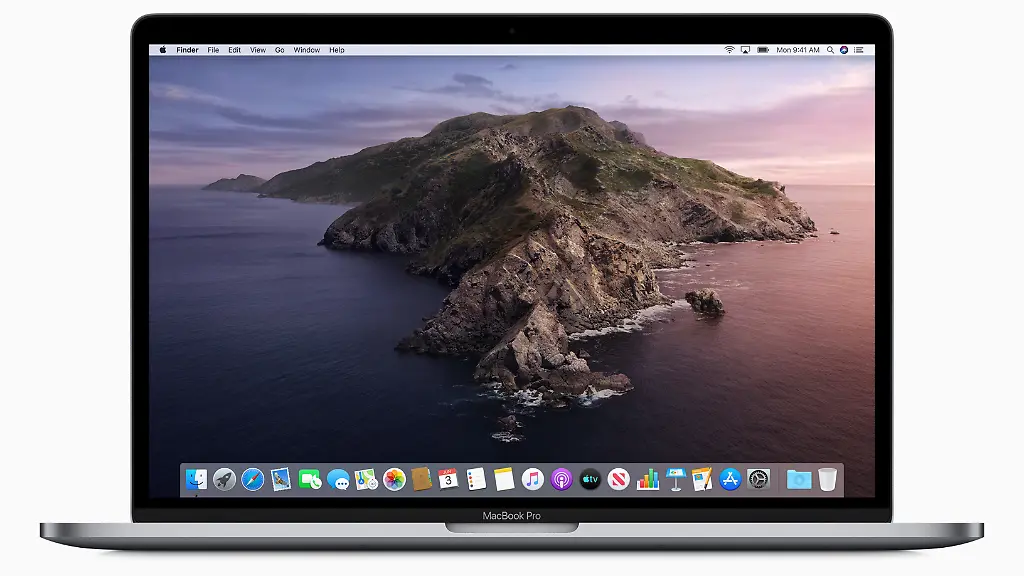Open the Go menu
This screenshot has height=576, width=1024.
pos(279,48)
